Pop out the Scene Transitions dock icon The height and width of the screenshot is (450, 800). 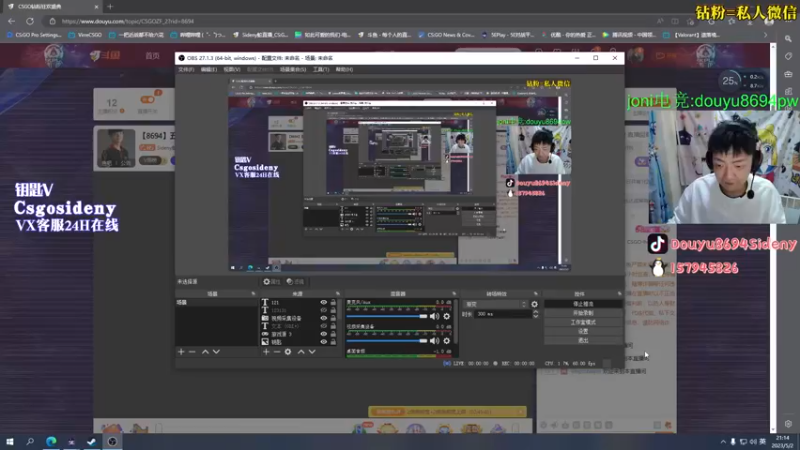[536, 294]
